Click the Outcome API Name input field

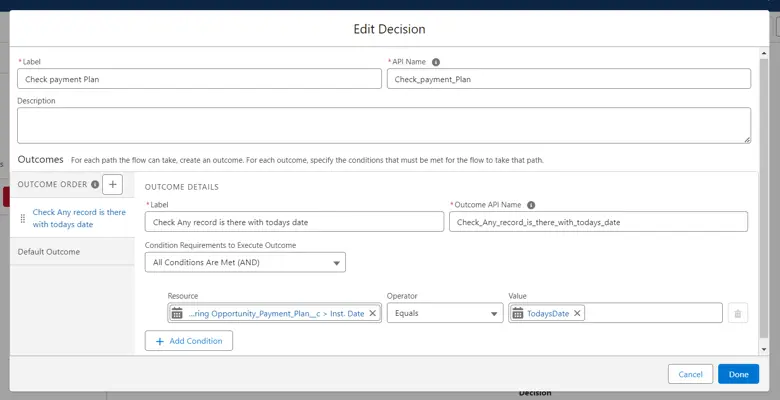pos(598,222)
